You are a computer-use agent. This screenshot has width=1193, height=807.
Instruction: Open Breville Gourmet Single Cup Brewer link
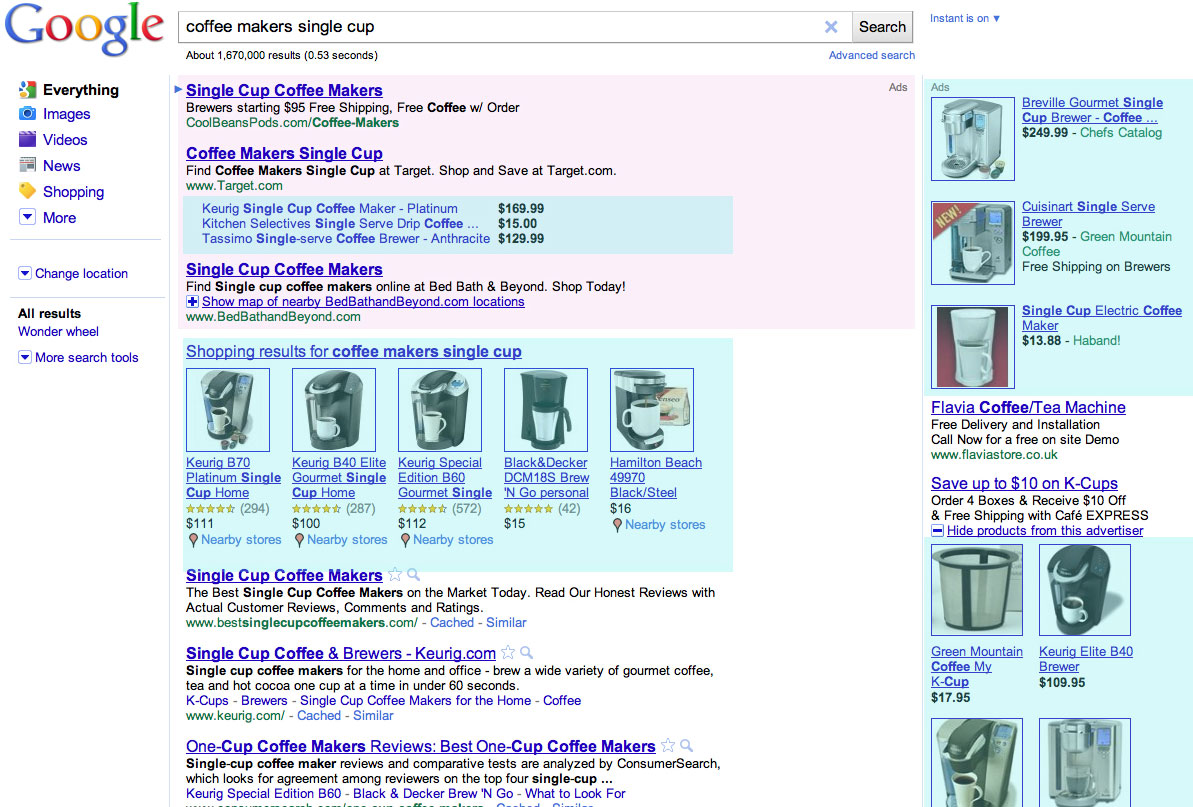(x=1092, y=110)
